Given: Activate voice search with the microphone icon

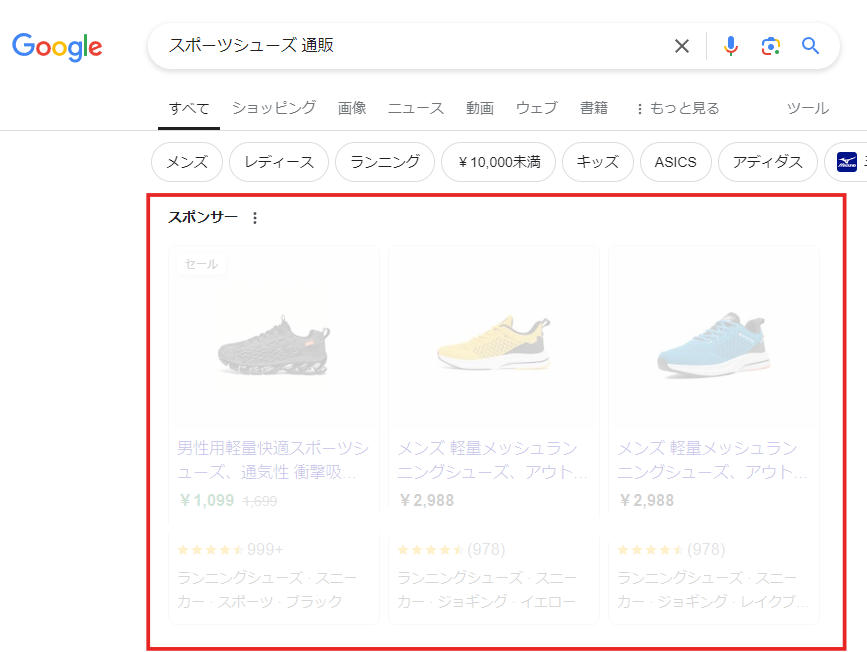Looking at the screenshot, I should pyautogui.click(x=731, y=46).
